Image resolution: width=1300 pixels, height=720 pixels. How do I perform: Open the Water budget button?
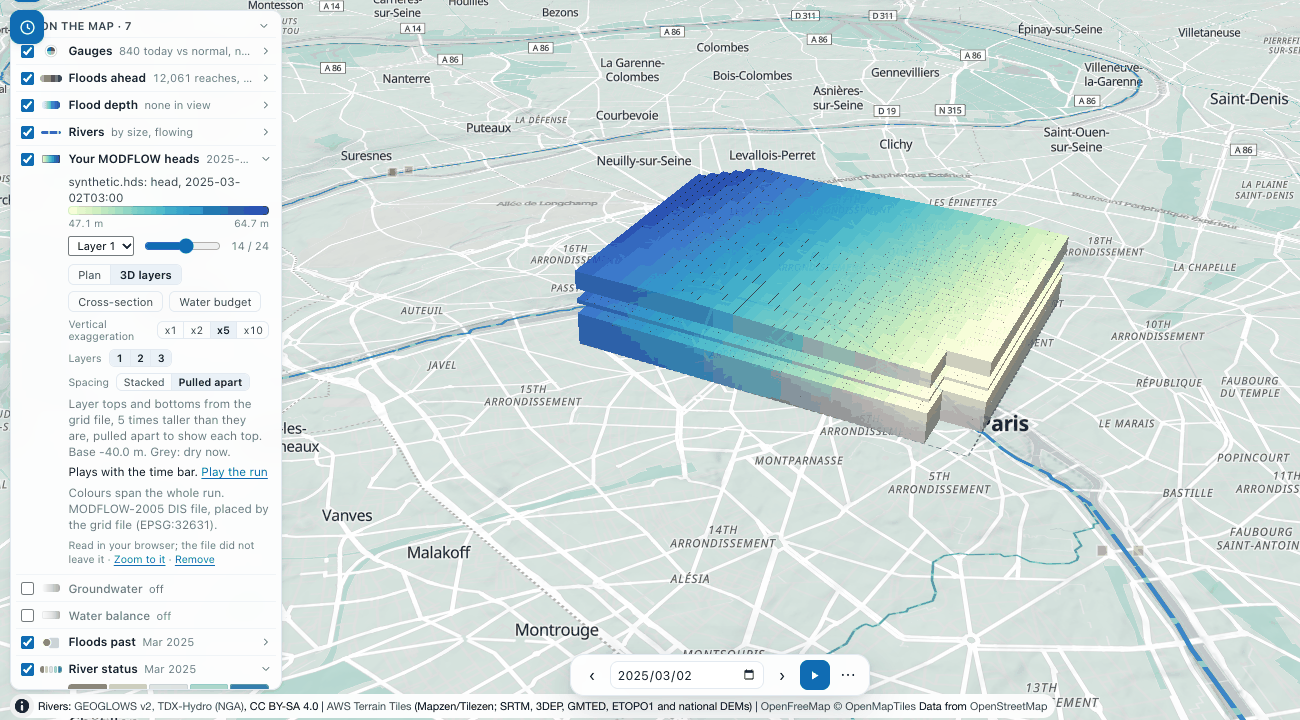coord(215,302)
